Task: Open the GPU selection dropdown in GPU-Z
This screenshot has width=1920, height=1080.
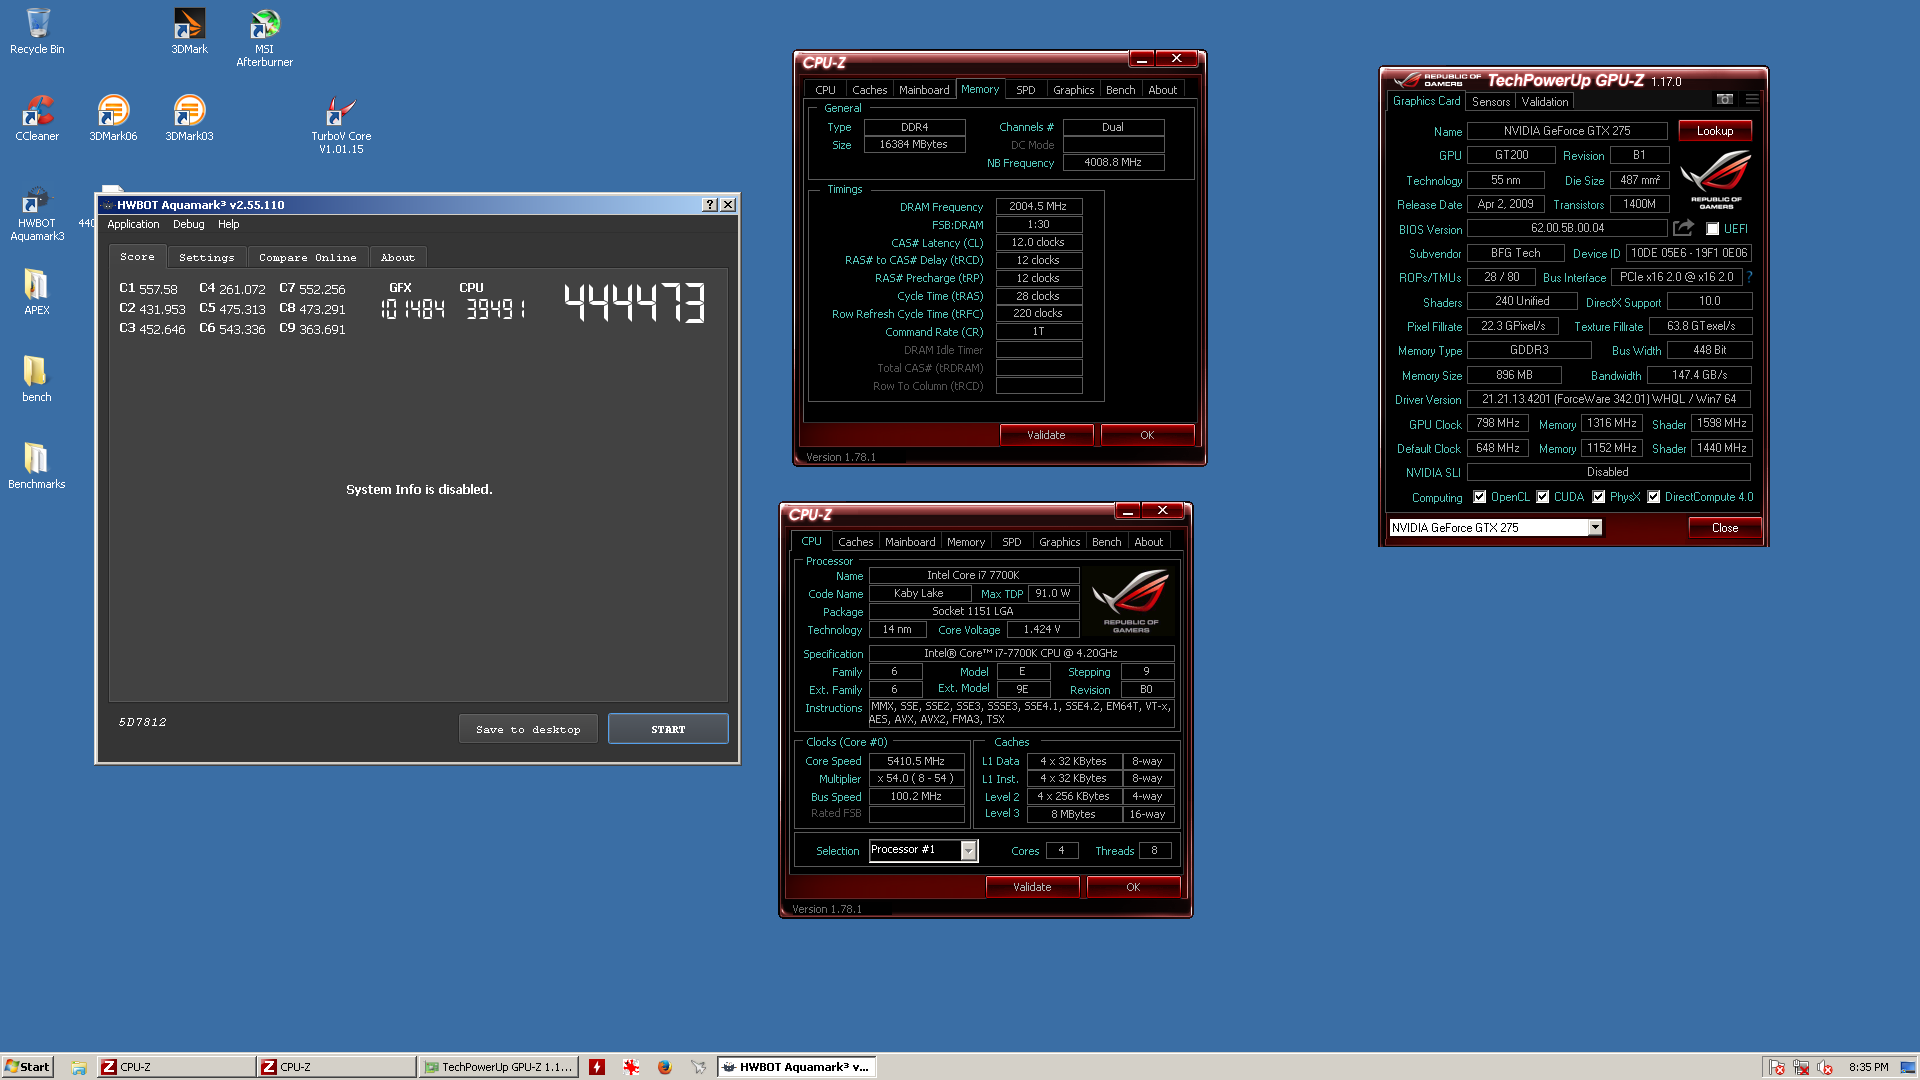Action: pos(1595,527)
